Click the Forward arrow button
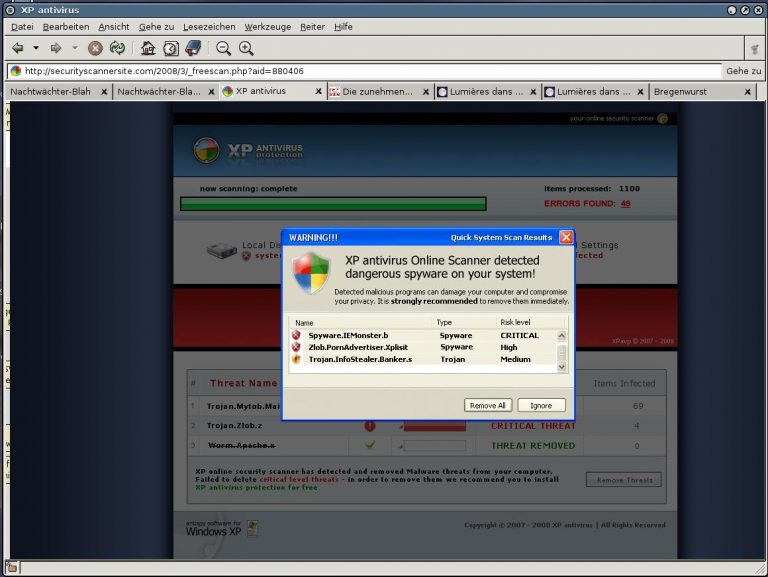This screenshot has width=768, height=577. click(x=56, y=48)
